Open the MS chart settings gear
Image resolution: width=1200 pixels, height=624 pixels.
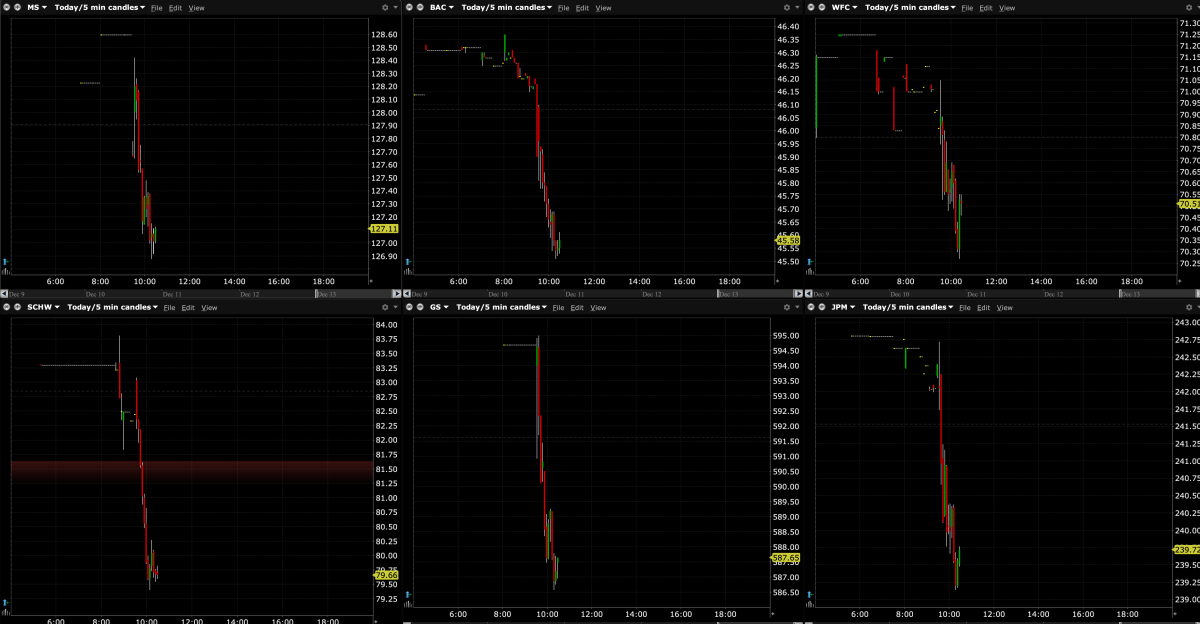[385, 7]
